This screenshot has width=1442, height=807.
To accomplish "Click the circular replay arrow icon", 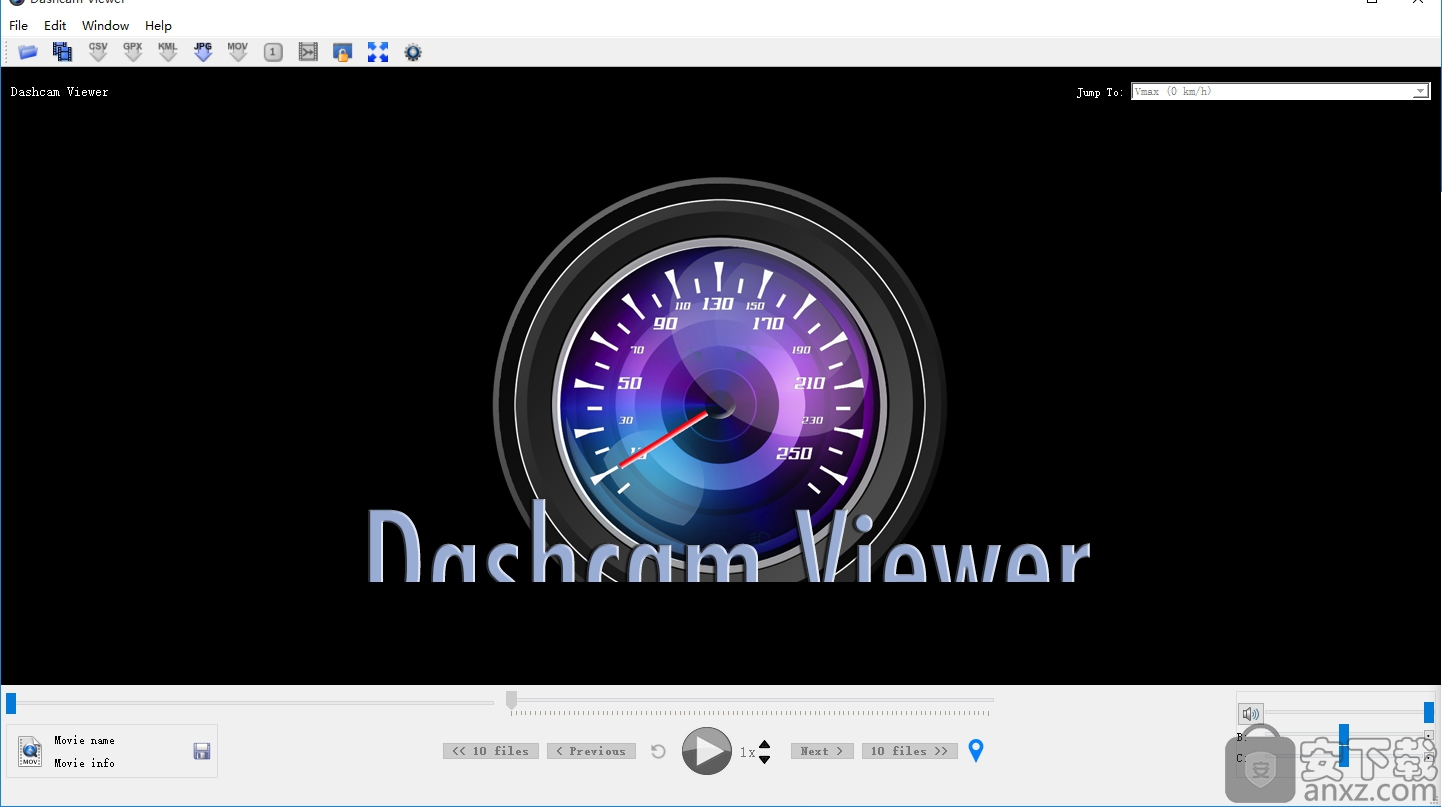I will pyautogui.click(x=658, y=751).
